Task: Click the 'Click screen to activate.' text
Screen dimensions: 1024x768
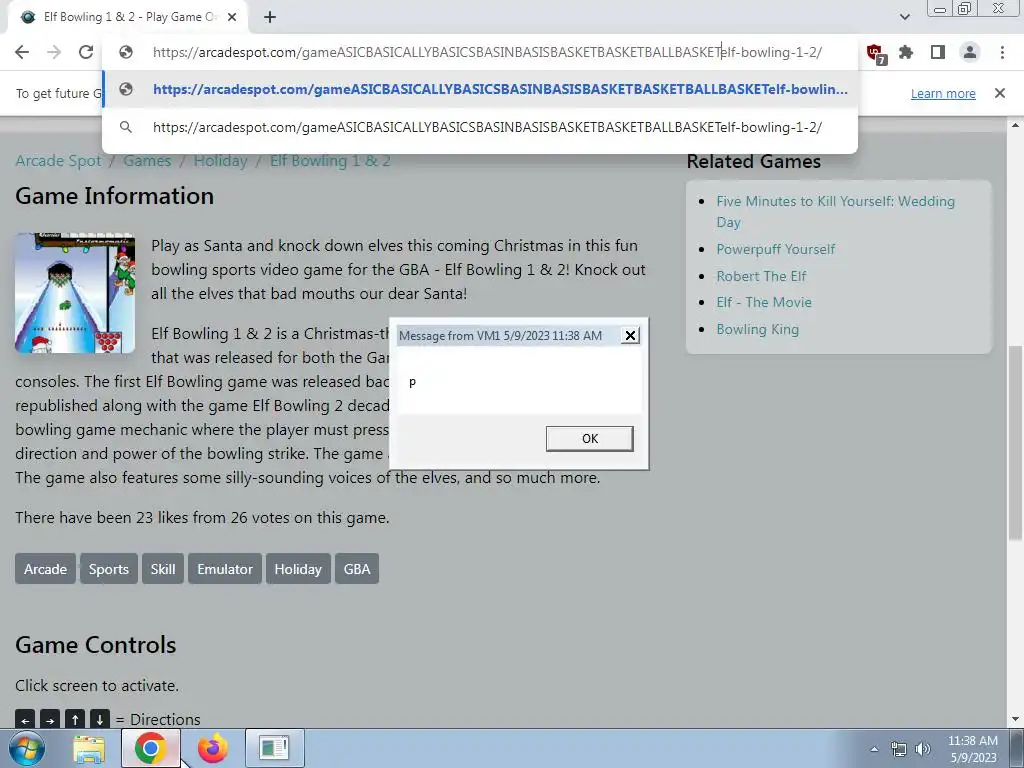Action: pyautogui.click(x=97, y=686)
